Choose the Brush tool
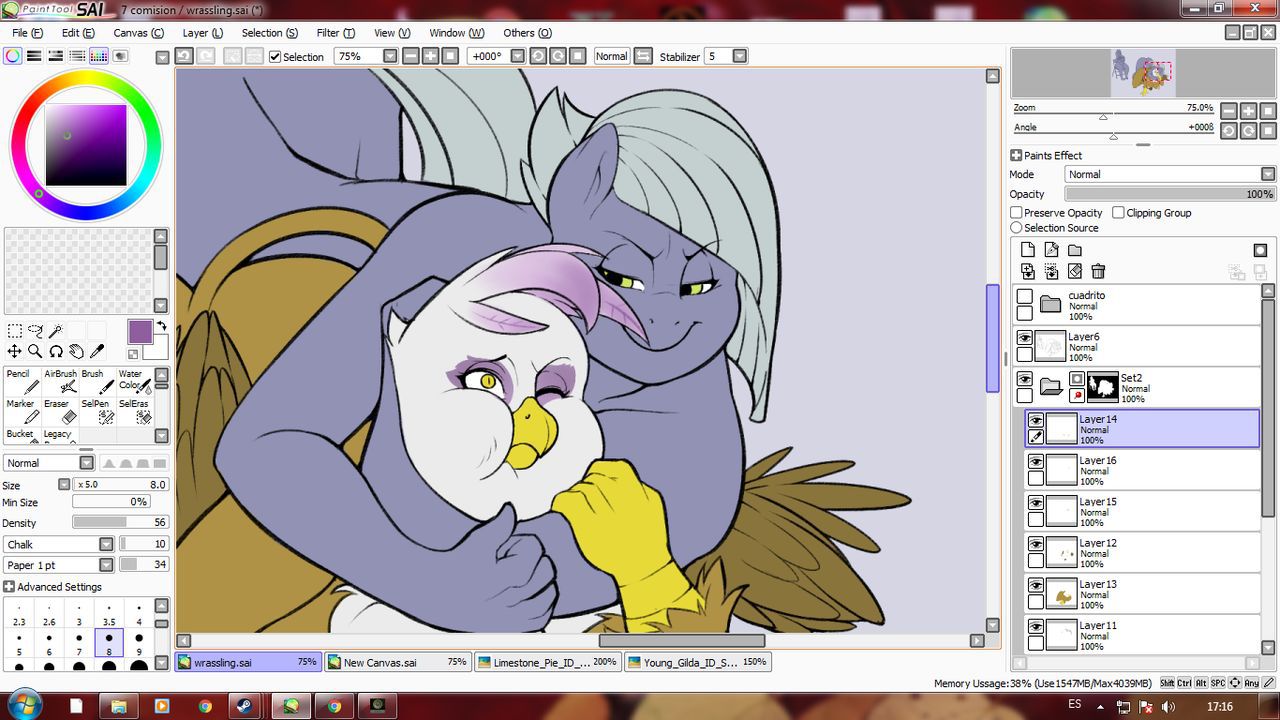This screenshot has width=1280, height=720. (98, 381)
